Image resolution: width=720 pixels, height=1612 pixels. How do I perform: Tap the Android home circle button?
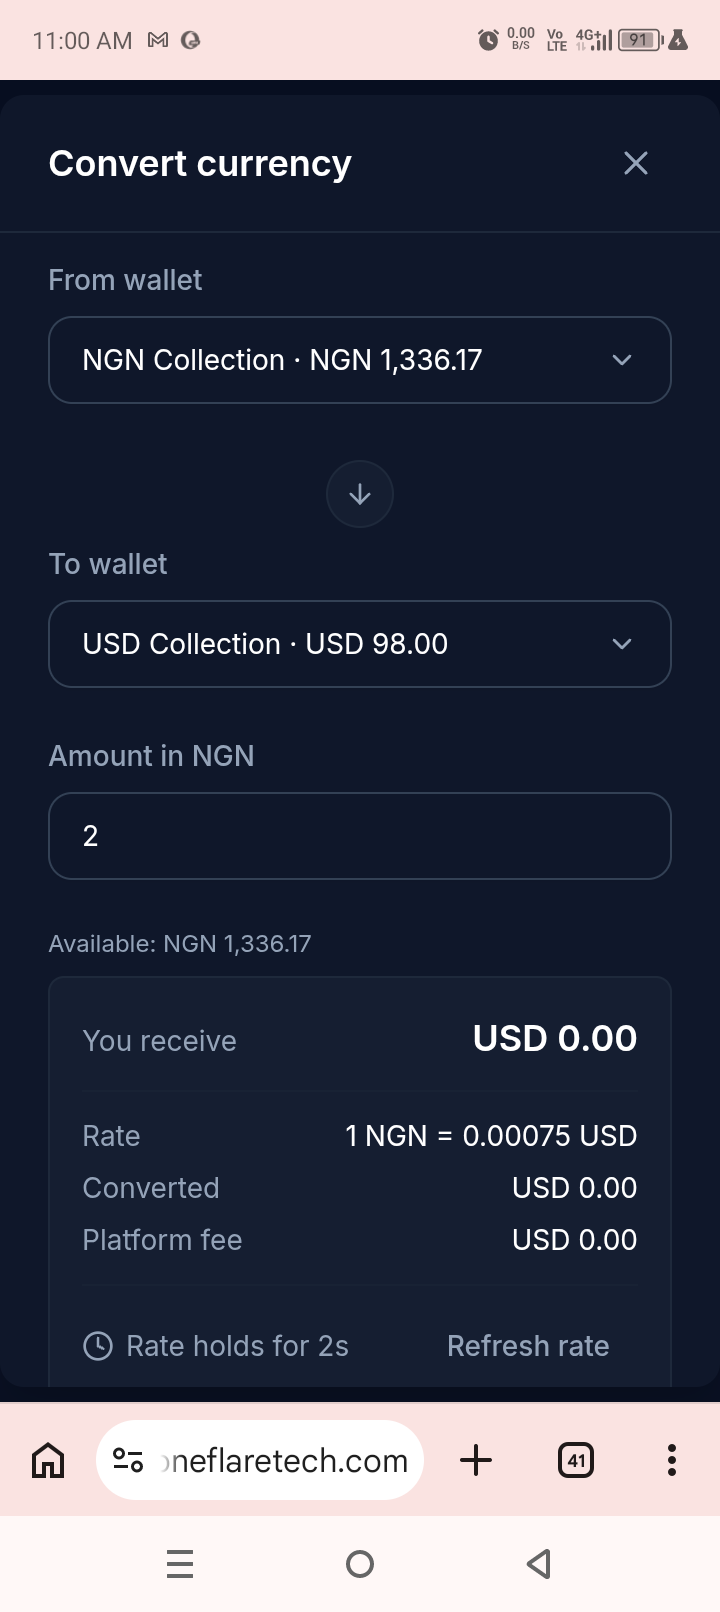click(360, 1564)
